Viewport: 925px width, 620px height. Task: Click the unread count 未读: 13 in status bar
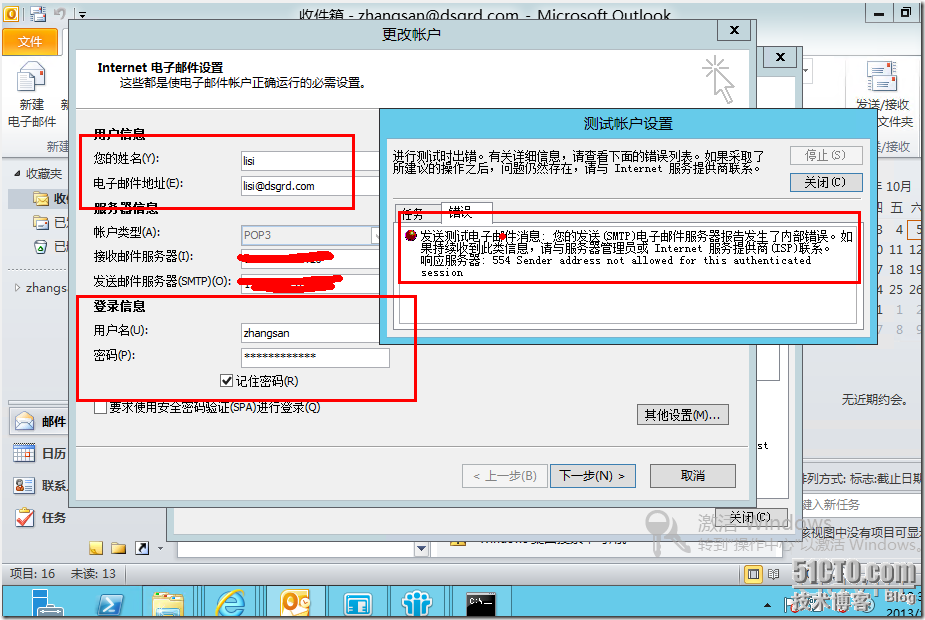pyautogui.click(x=93, y=573)
